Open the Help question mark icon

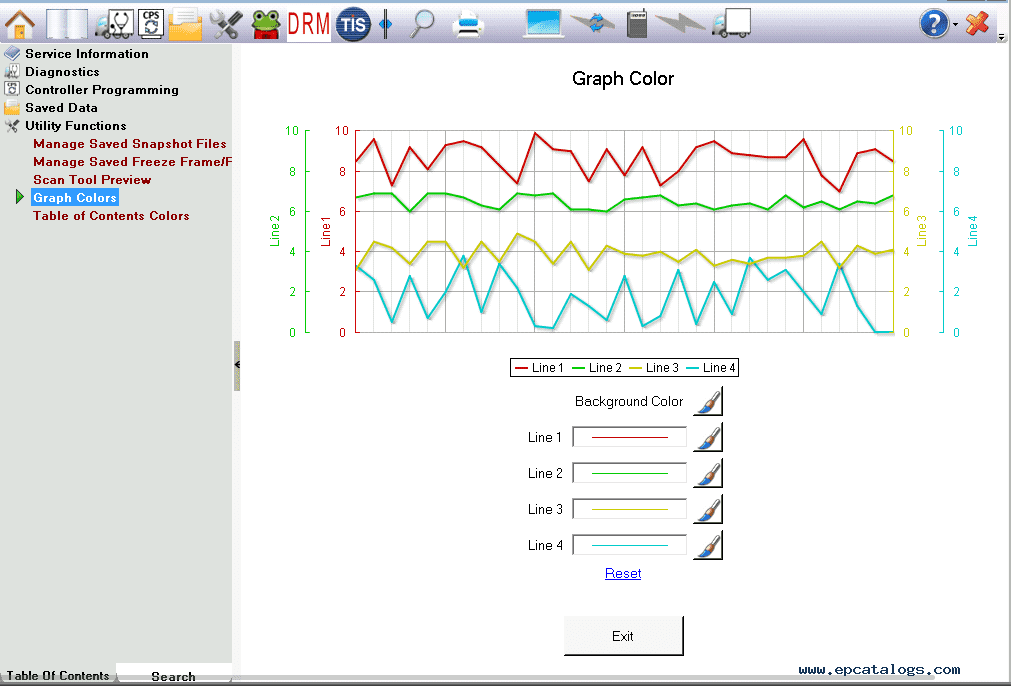[x=934, y=24]
